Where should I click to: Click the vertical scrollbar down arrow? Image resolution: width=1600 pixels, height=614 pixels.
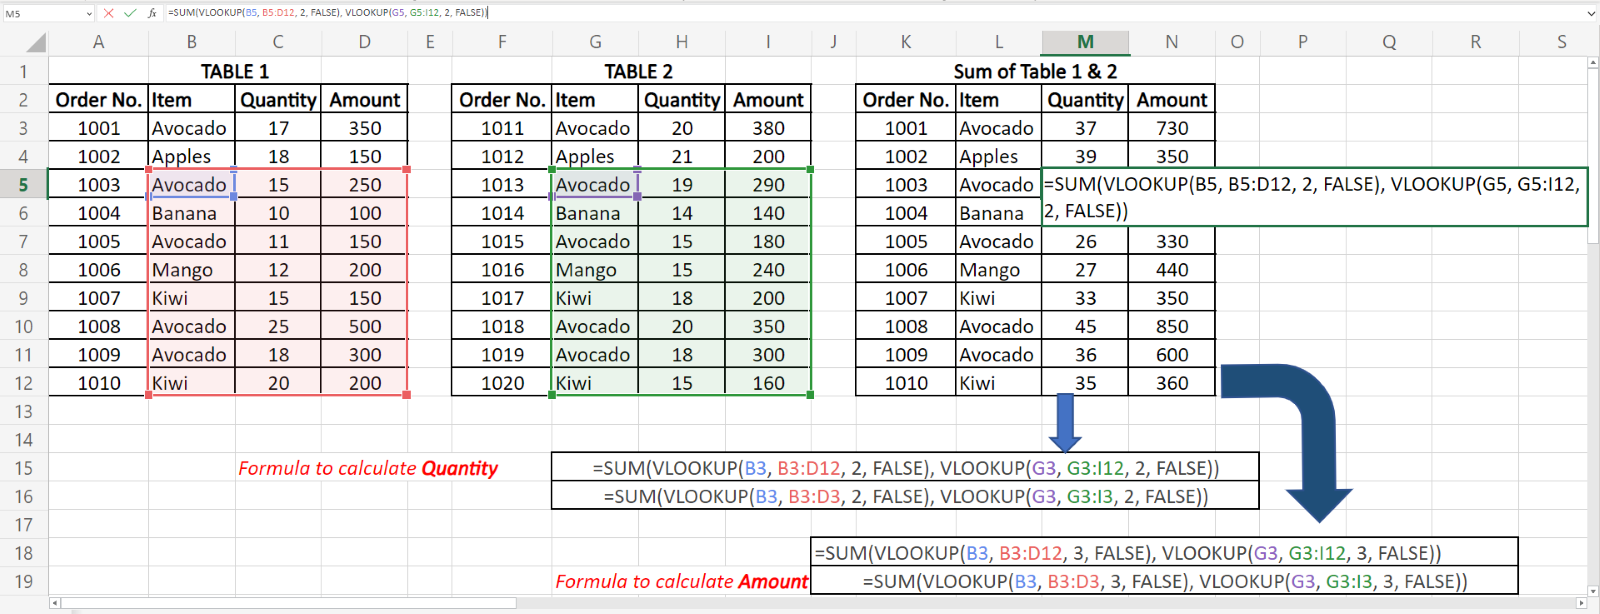click(1592, 590)
